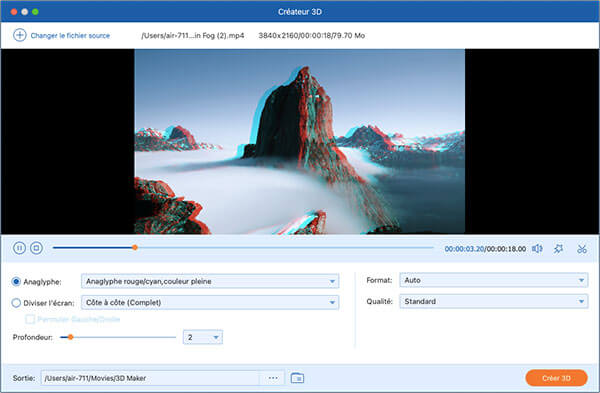This screenshot has width=600, height=393.
Task: Browse output path with three-dots button
Action: pos(273,378)
